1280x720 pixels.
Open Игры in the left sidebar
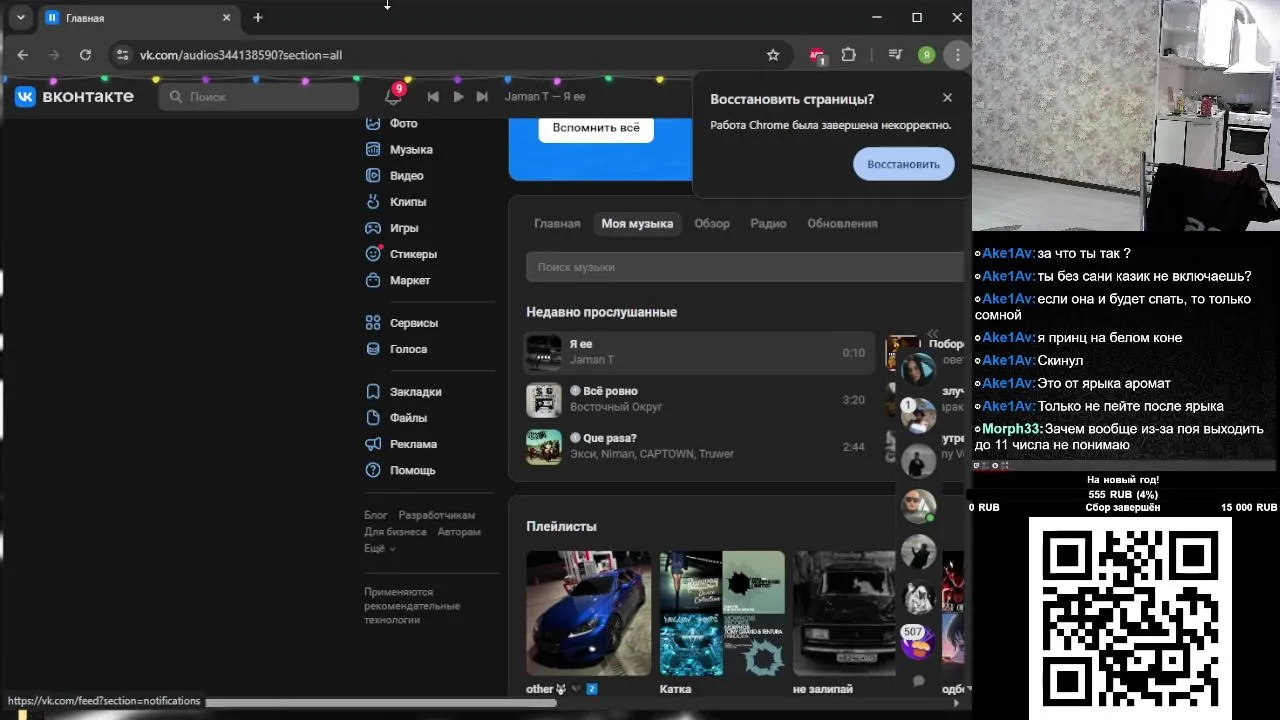[392, 228]
